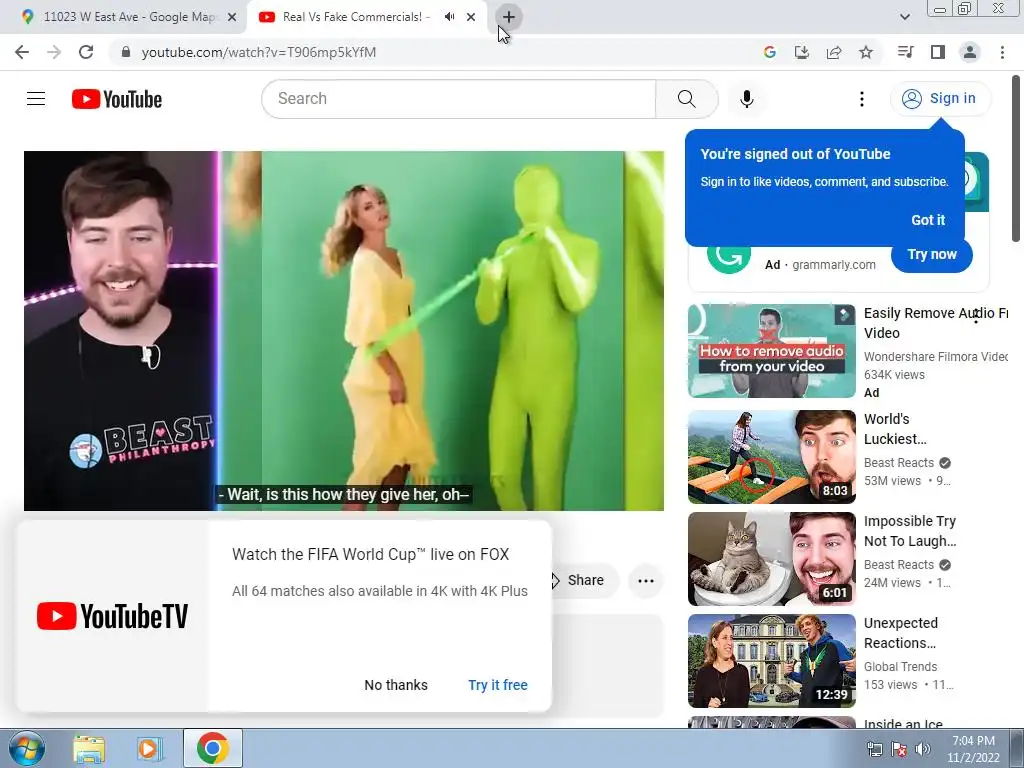The height and width of the screenshot is (768, 1024).
Task: Click the taskbar clock showing 7:04 PM
Action: 973,749
